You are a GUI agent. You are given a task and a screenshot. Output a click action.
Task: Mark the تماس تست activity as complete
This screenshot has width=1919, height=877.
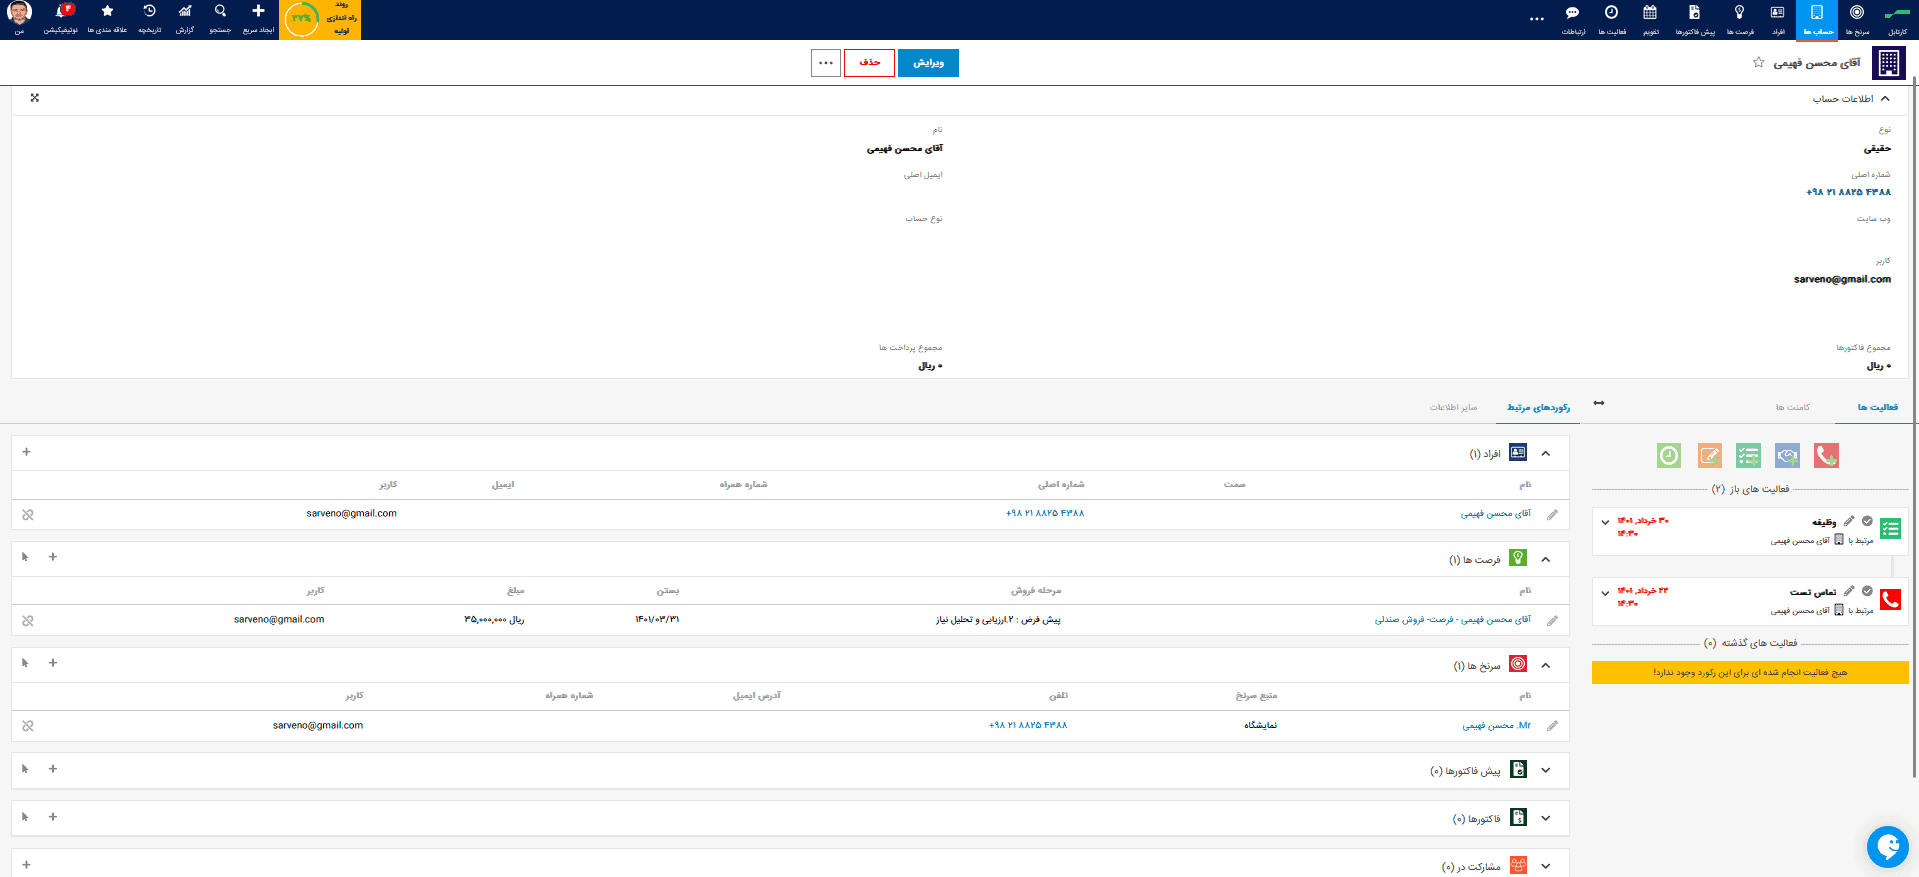[x=1867, y=591]
